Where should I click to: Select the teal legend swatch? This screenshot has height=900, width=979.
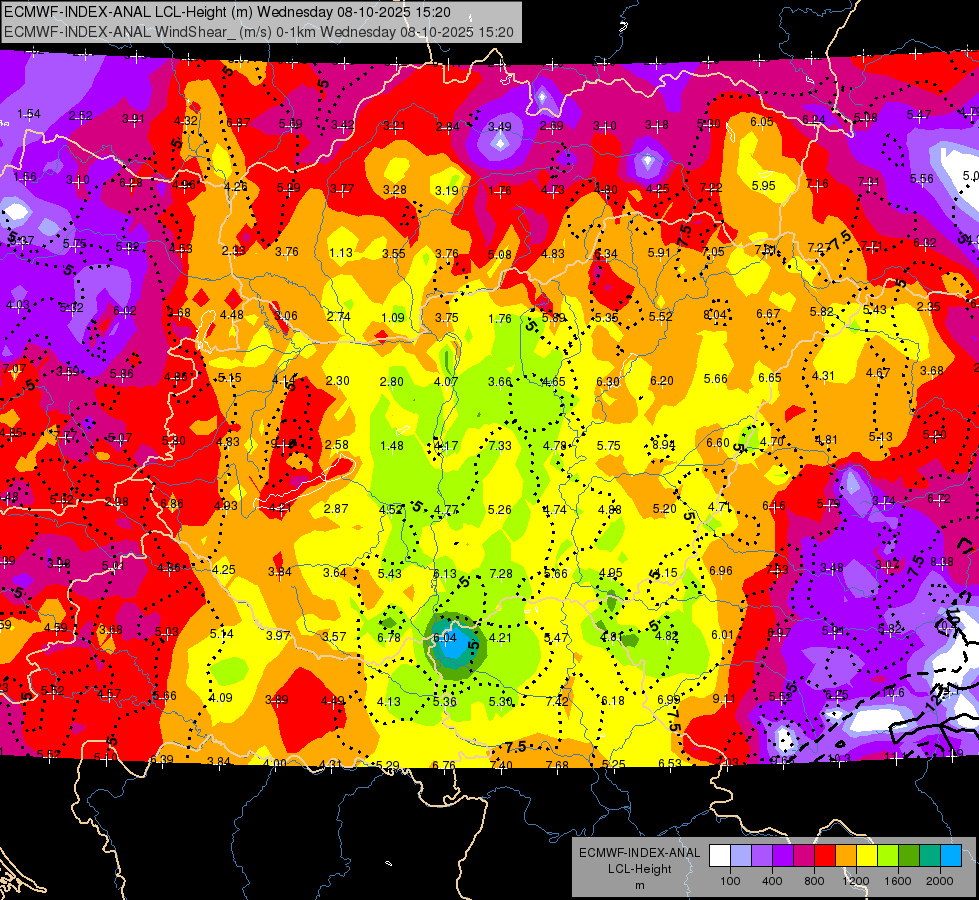pyautogui.click(x=930, y=856)
